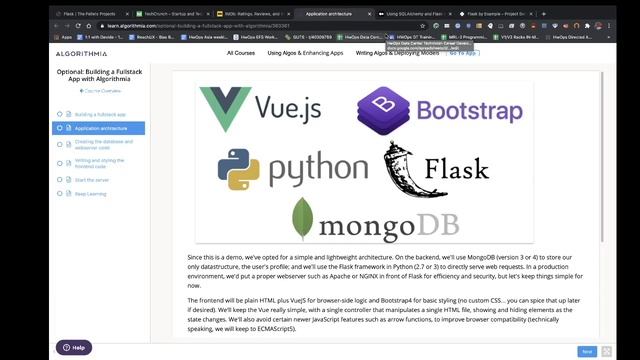Open Start the server lesson
Image resolution: width=640 pixels, height=360 pixels.
pos(92,180)
